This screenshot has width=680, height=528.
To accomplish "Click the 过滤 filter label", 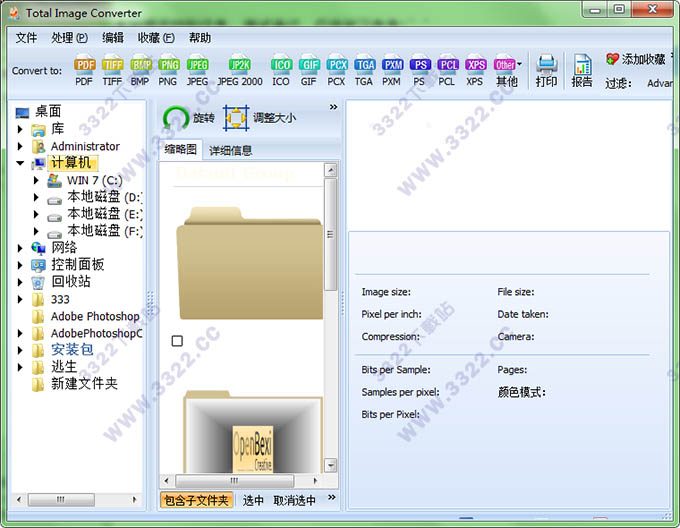I will click(618, 83).
